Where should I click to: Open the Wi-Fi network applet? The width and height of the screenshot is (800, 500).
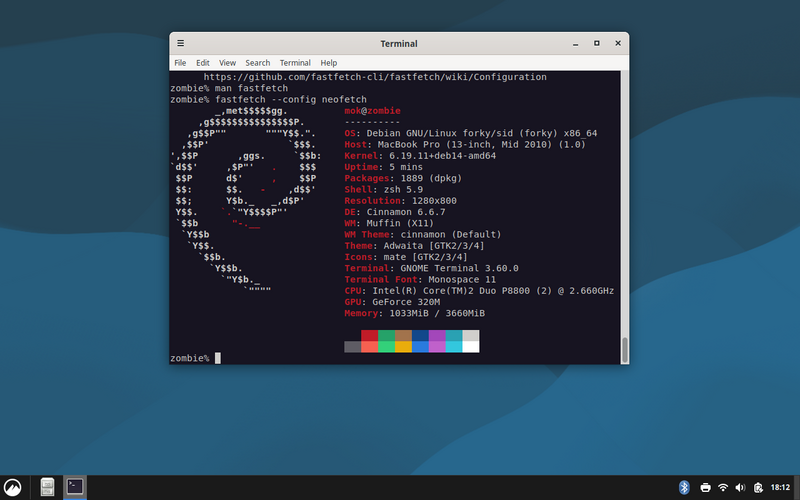pyautogui.click(x=723, y=488)
